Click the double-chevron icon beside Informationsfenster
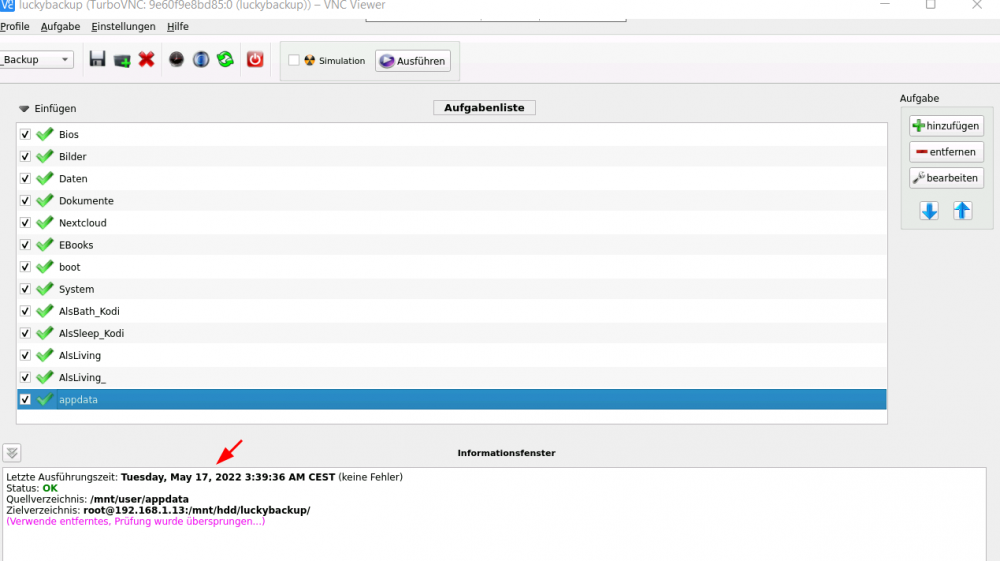 11,453
